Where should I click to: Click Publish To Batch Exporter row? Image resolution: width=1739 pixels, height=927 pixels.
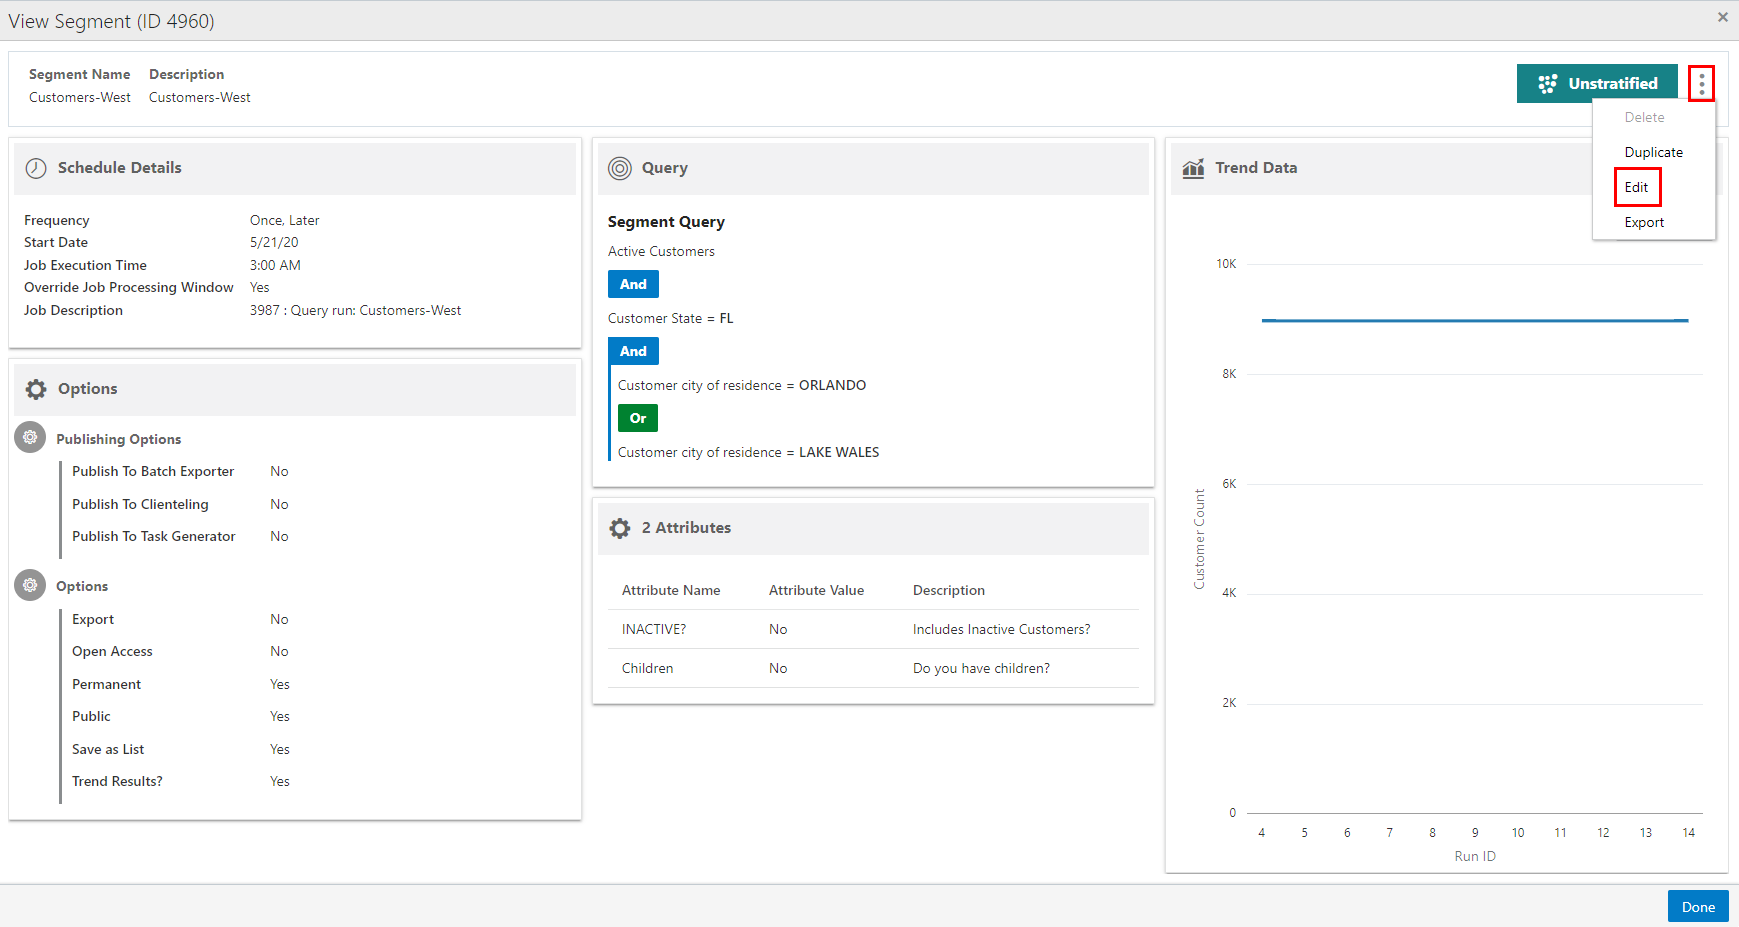pos(180,471)
